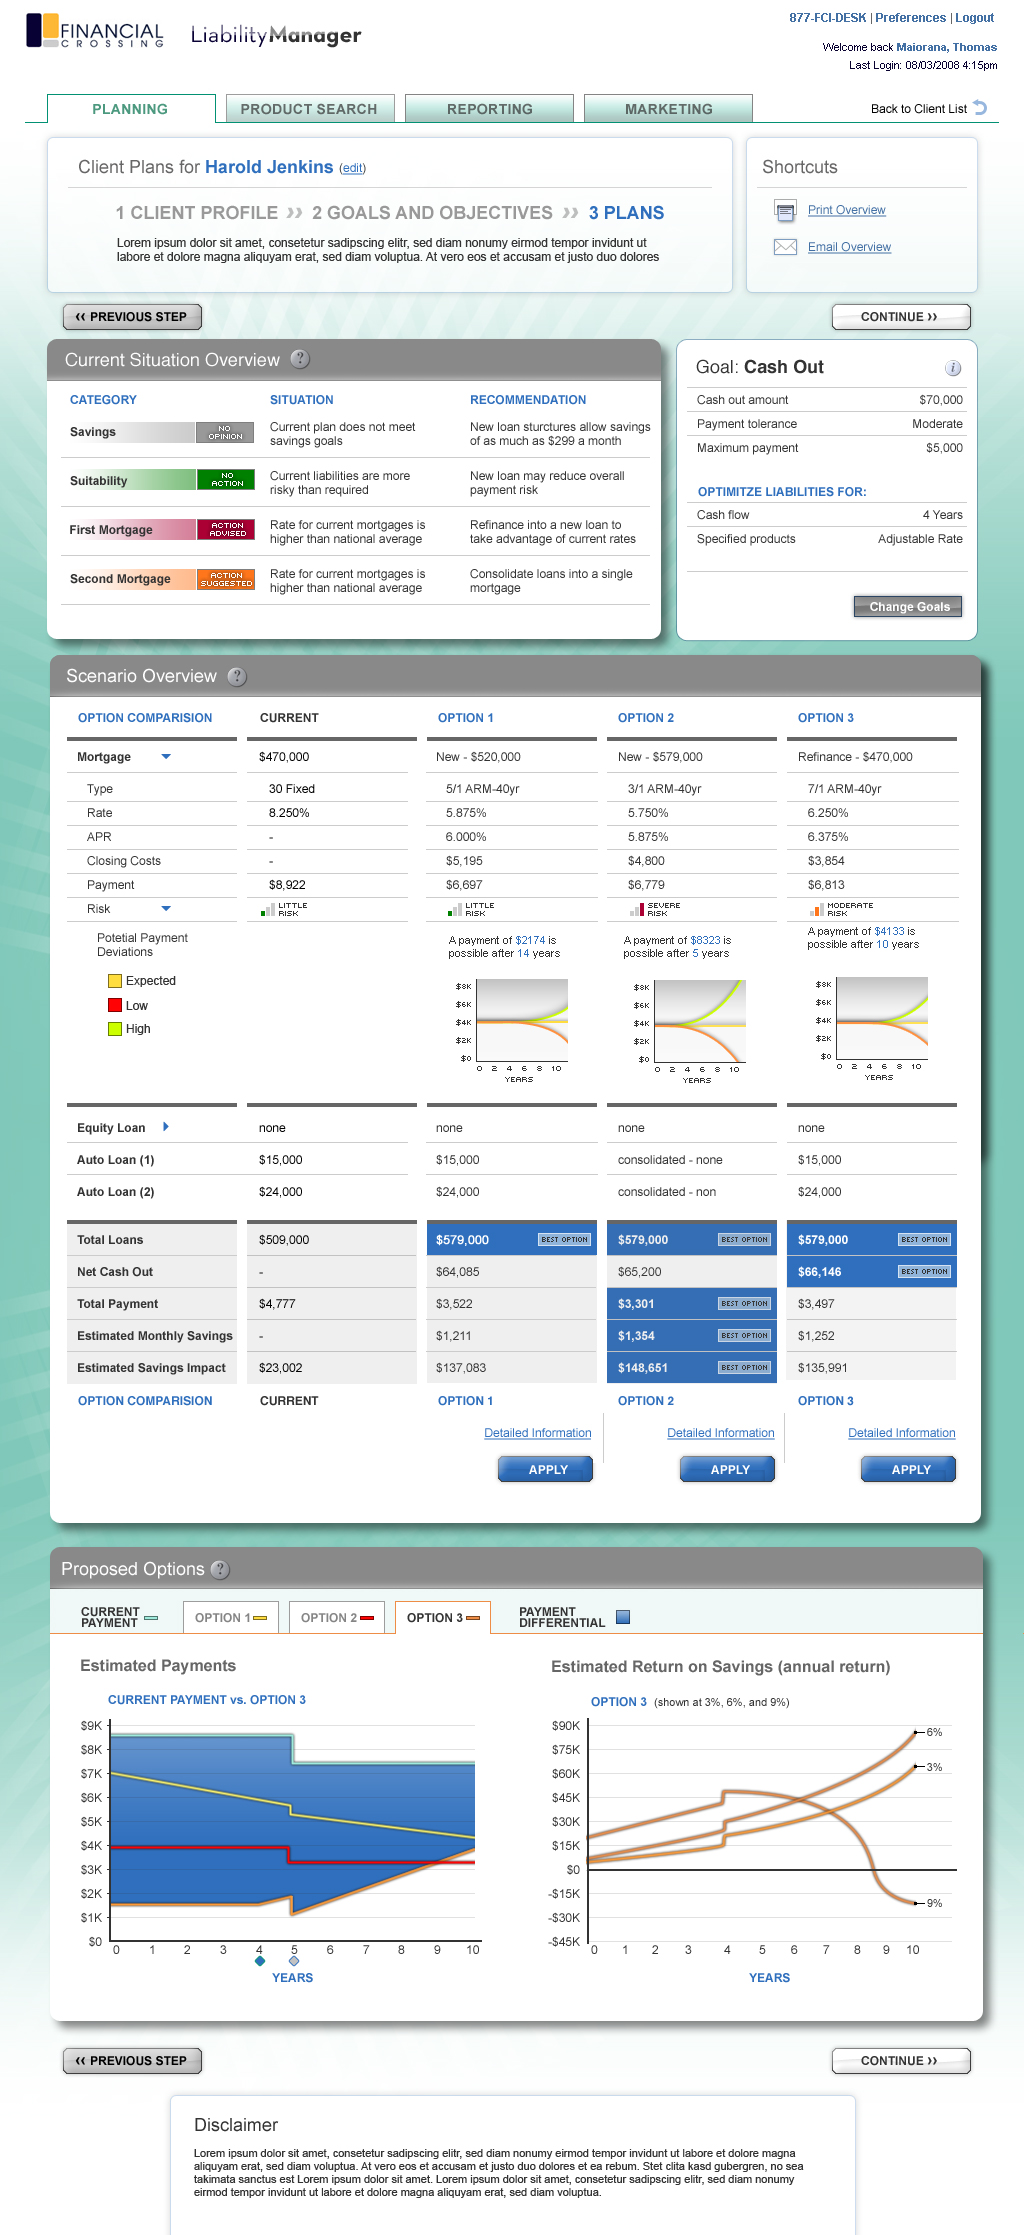Click the Back to Client List arrow icon
This screenshot has width=1024, height=2235.
[x=980, y=108]
